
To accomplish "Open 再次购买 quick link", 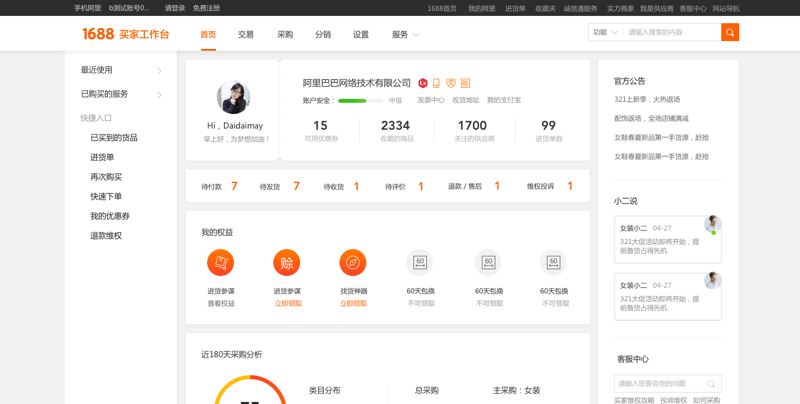I will [106, 177].
